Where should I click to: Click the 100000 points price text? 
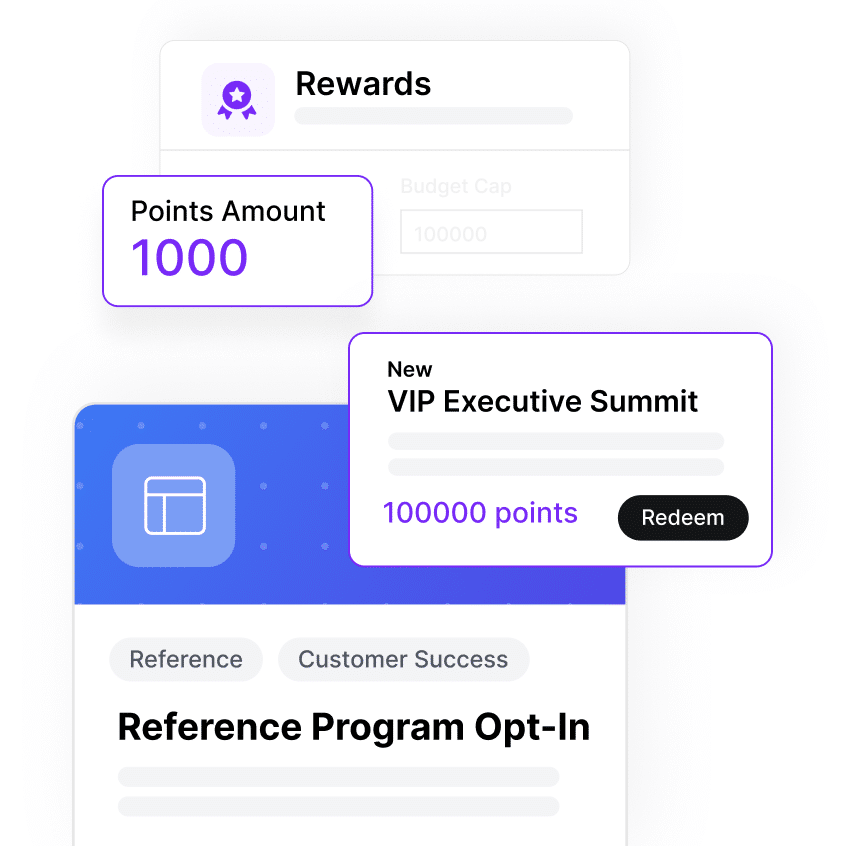pyautogui.click(x=480, y=514)
